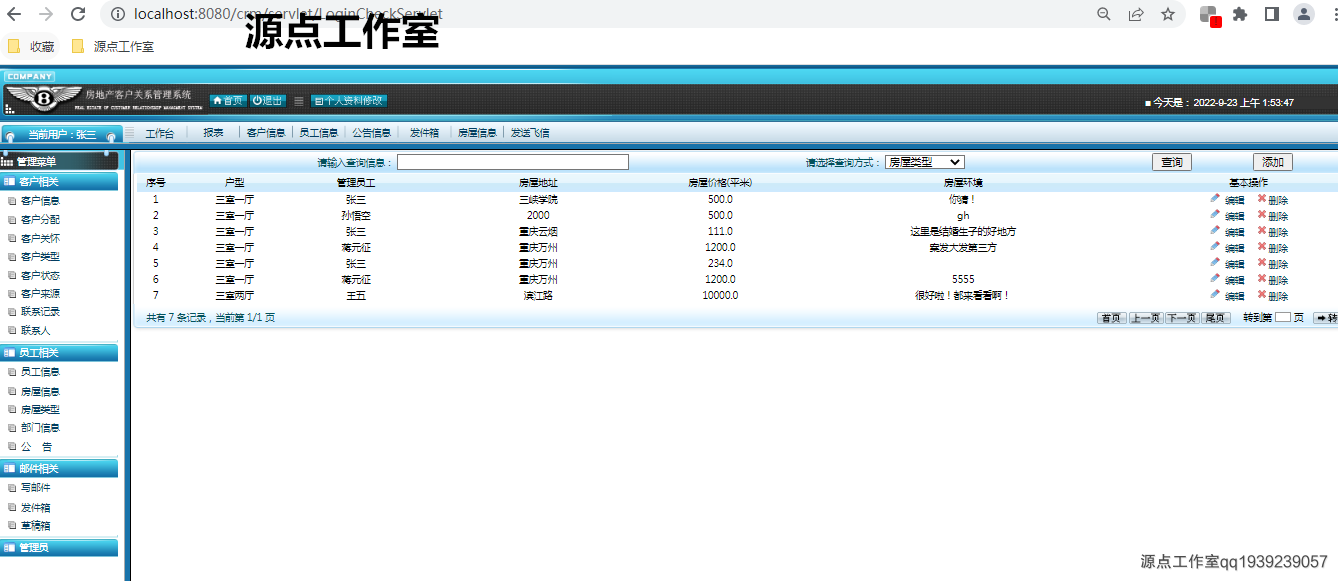Open the 房屋类型 query method dropdown

coord(924,162)
